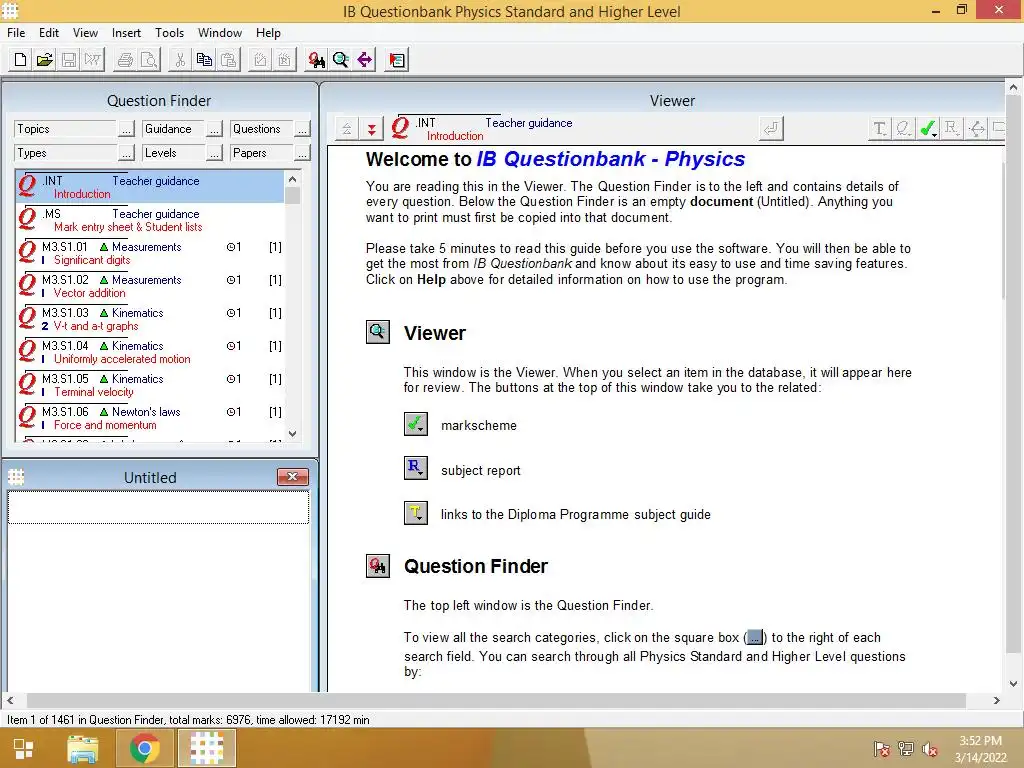Open Google Chrome from the taskbar
1024x768 pixels.
pyautogui.click(x=144, y=748)
